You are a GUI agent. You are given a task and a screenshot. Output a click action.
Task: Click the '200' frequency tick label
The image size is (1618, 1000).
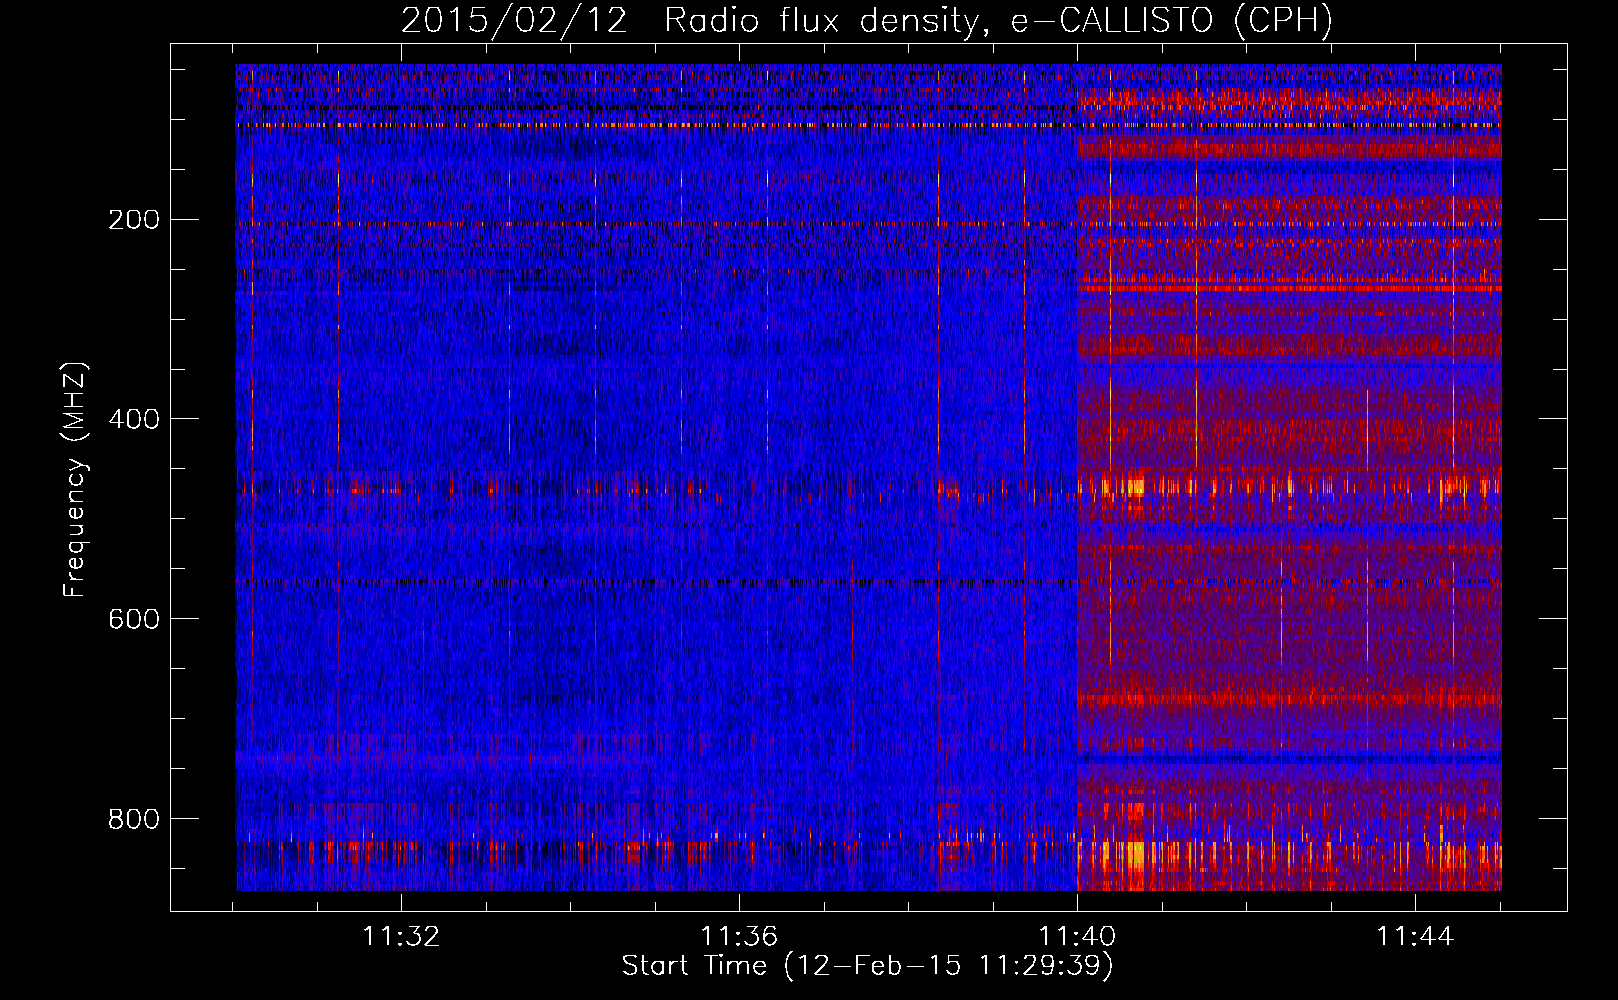coord(134,220)
